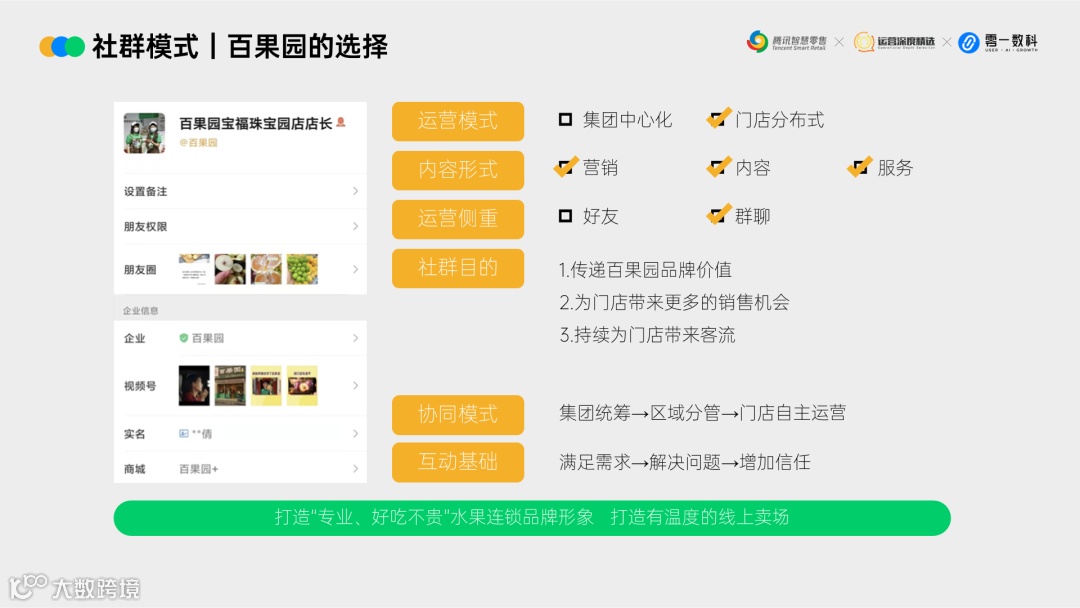
Task: Click the 百果园宝福珠宝园店店长 name
Action: point(256,123)
